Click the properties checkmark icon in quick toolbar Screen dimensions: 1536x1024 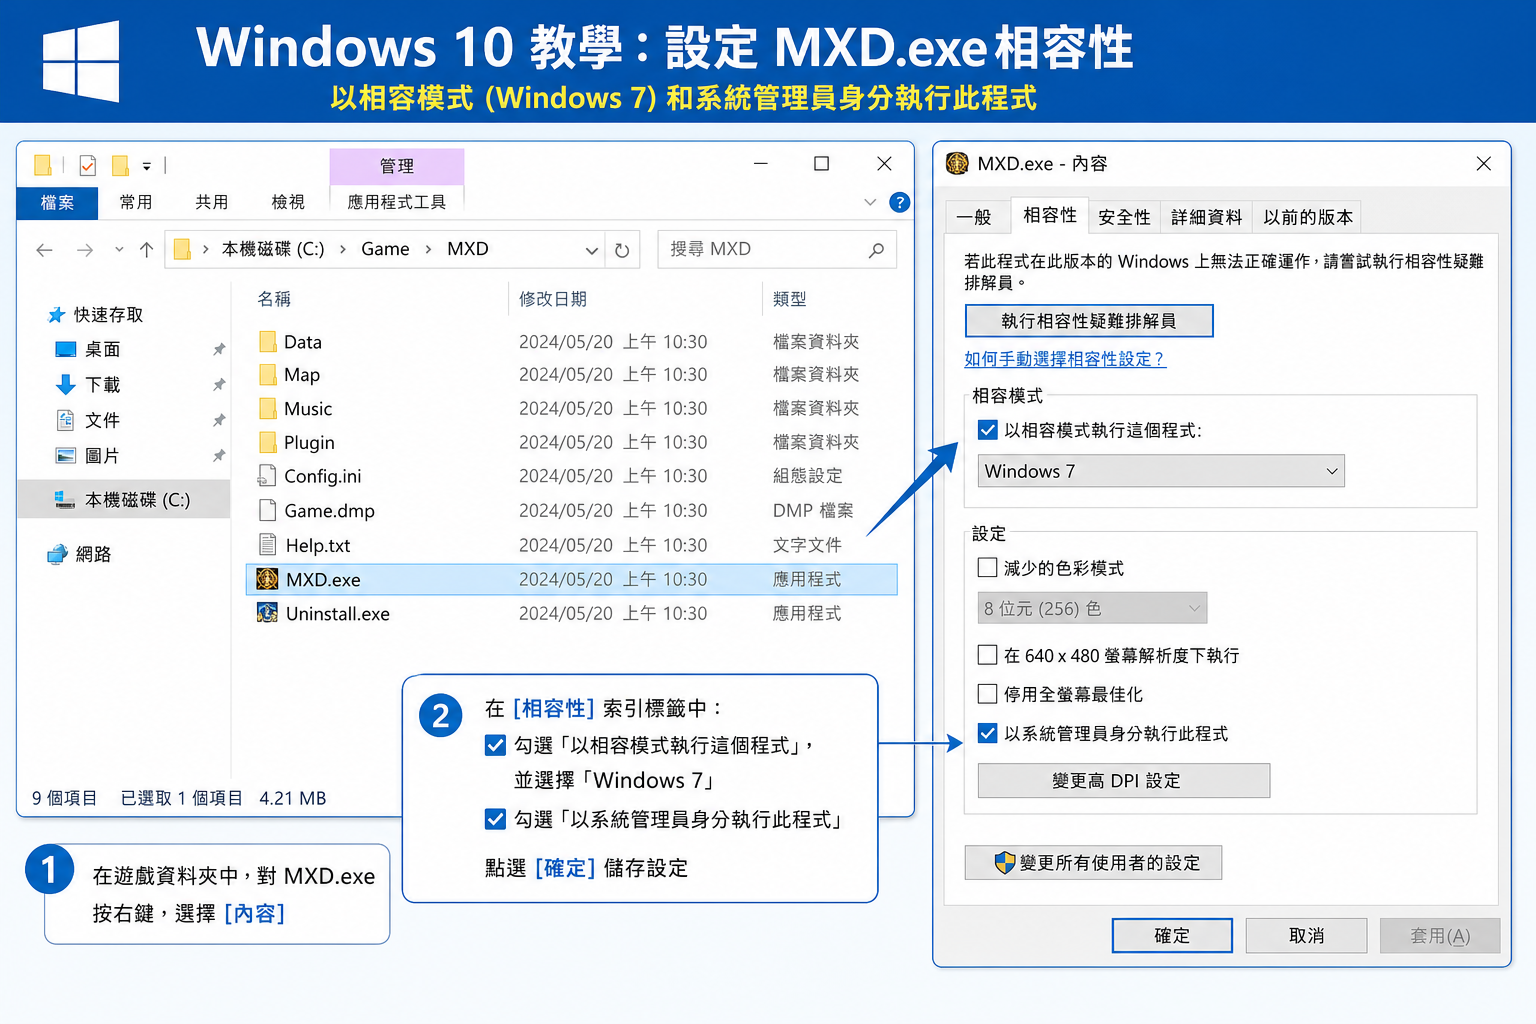click(x=88, y=165)
